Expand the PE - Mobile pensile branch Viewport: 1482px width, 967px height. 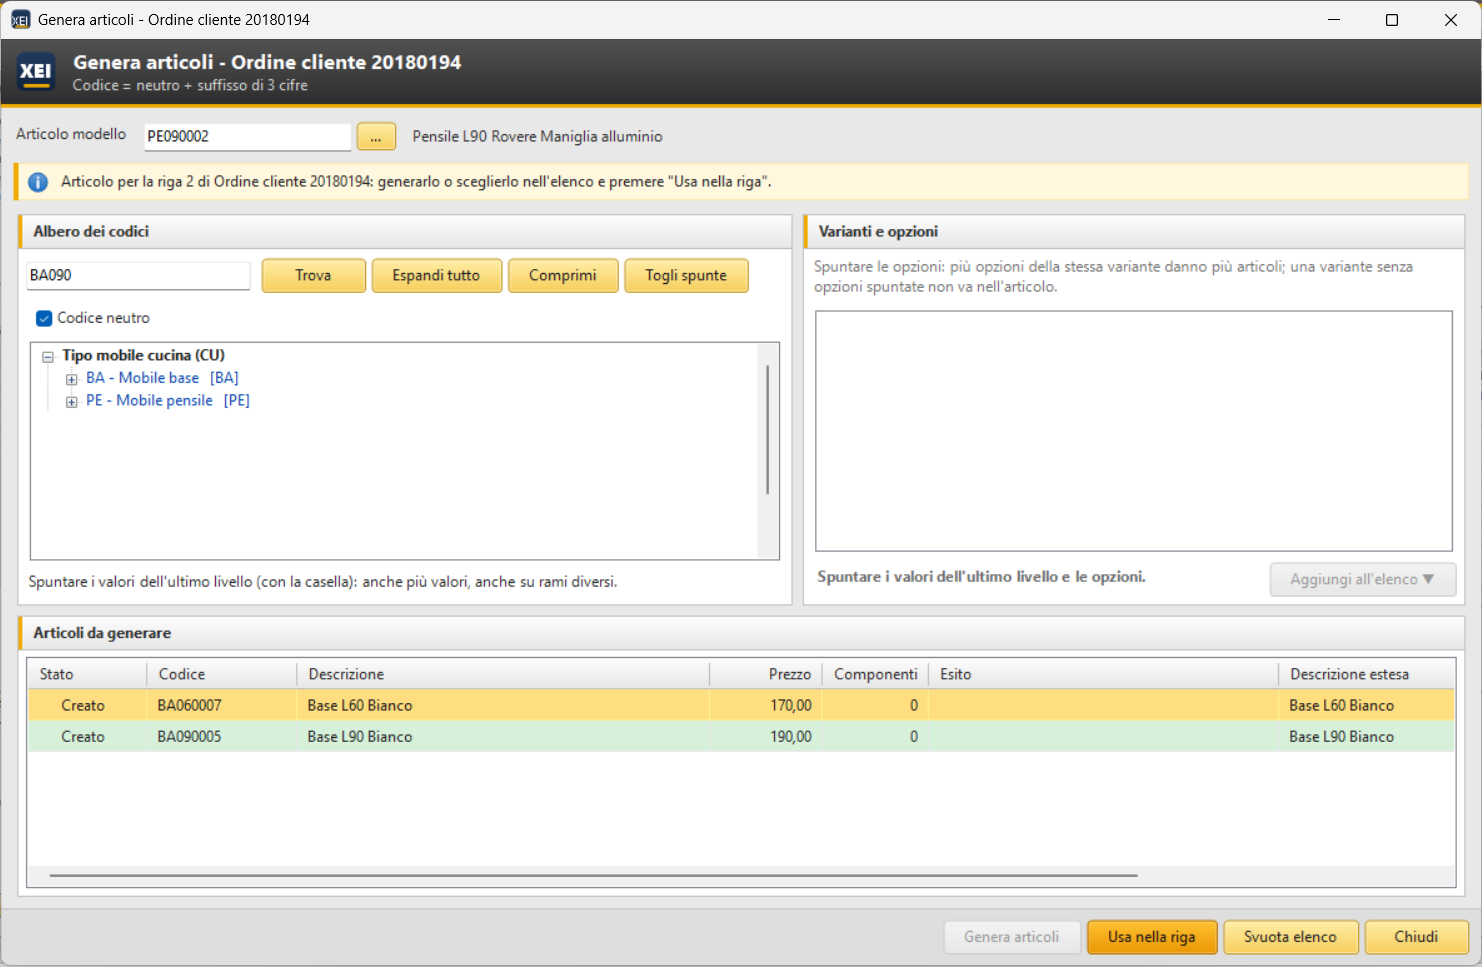(x=72, y=402)
